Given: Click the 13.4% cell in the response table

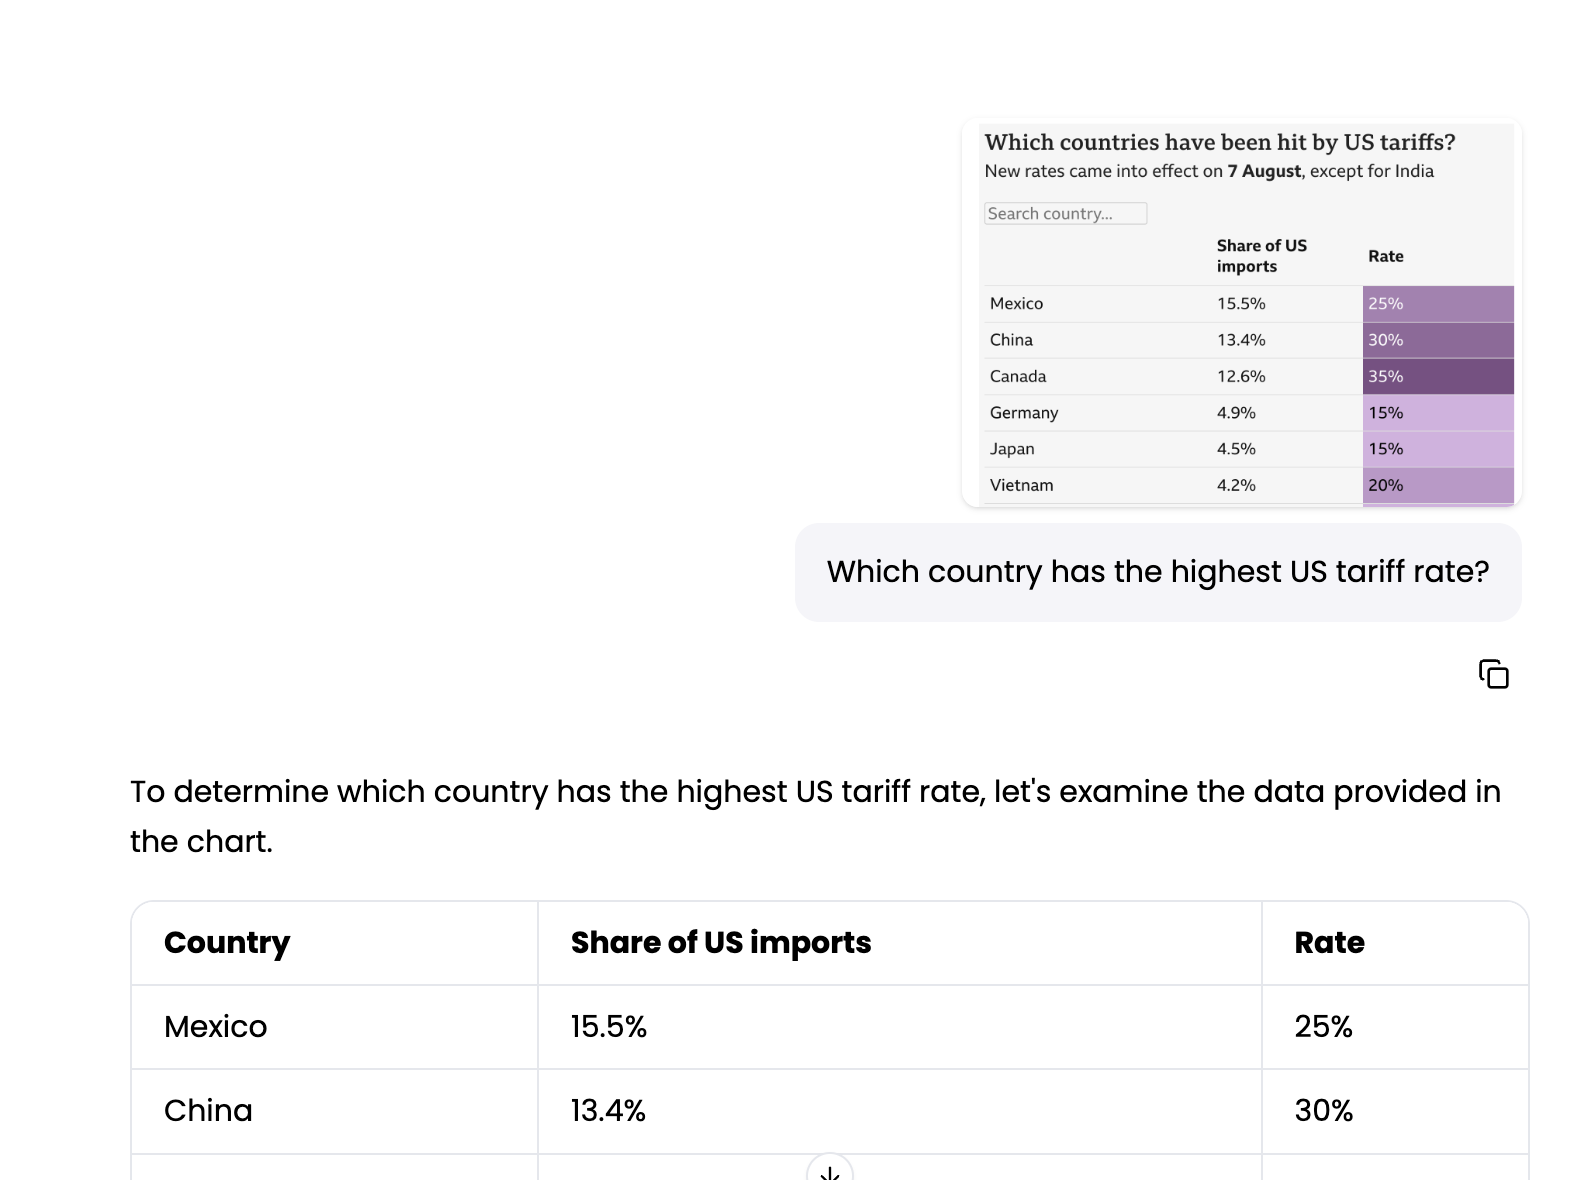Looking at the screenshot, I should tap(899, 1111).
